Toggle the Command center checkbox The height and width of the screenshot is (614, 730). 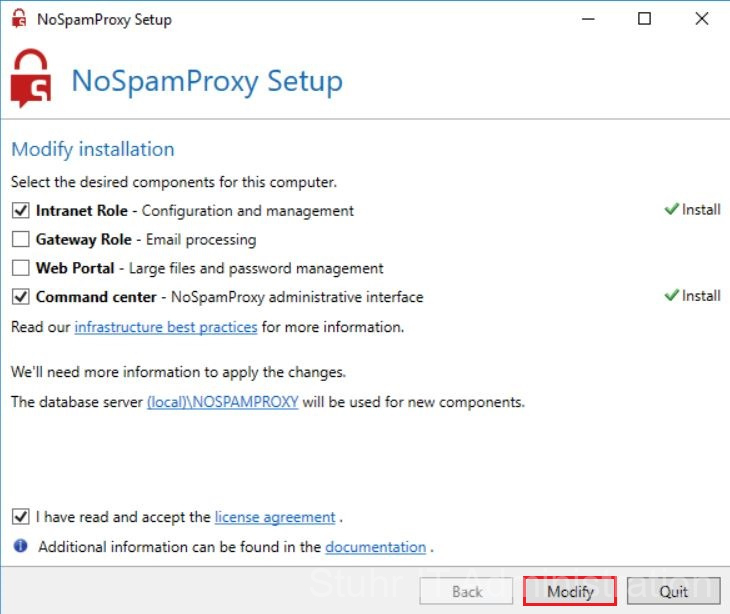pos(20,297)
